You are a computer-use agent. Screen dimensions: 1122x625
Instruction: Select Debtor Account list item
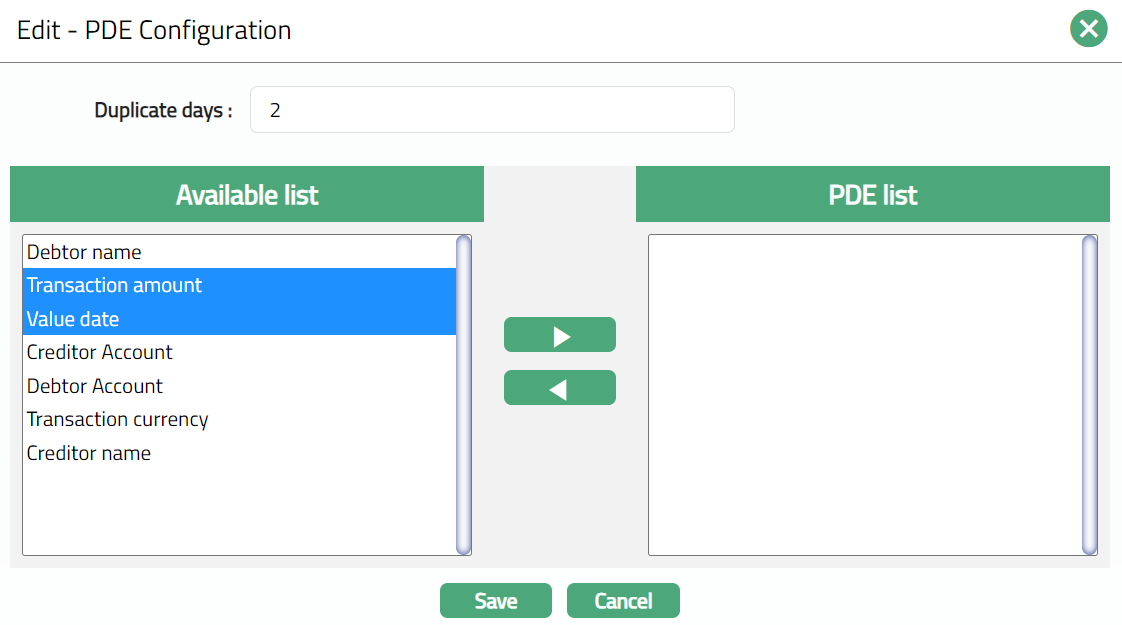click(95, 386)
